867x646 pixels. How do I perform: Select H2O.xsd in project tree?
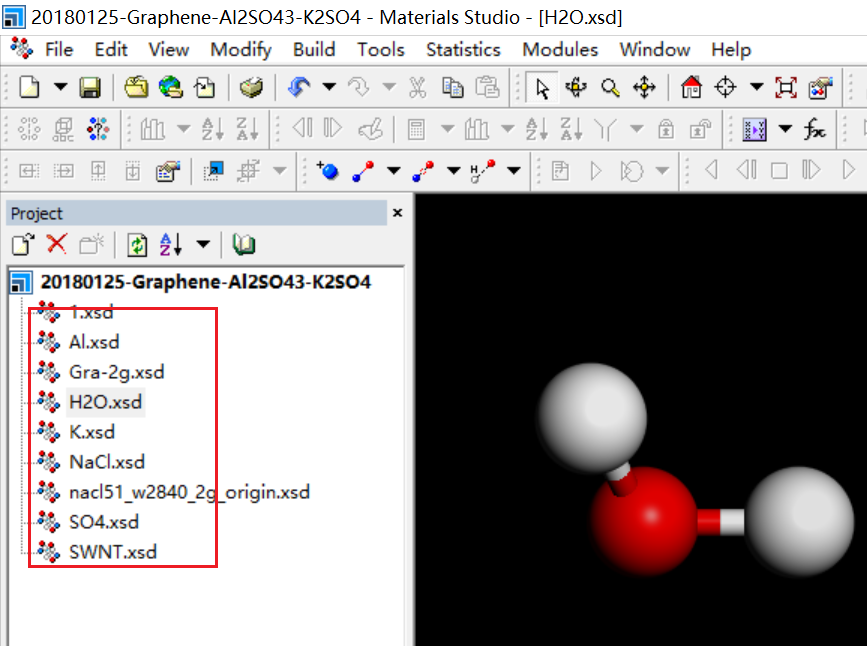coord(106,402)
